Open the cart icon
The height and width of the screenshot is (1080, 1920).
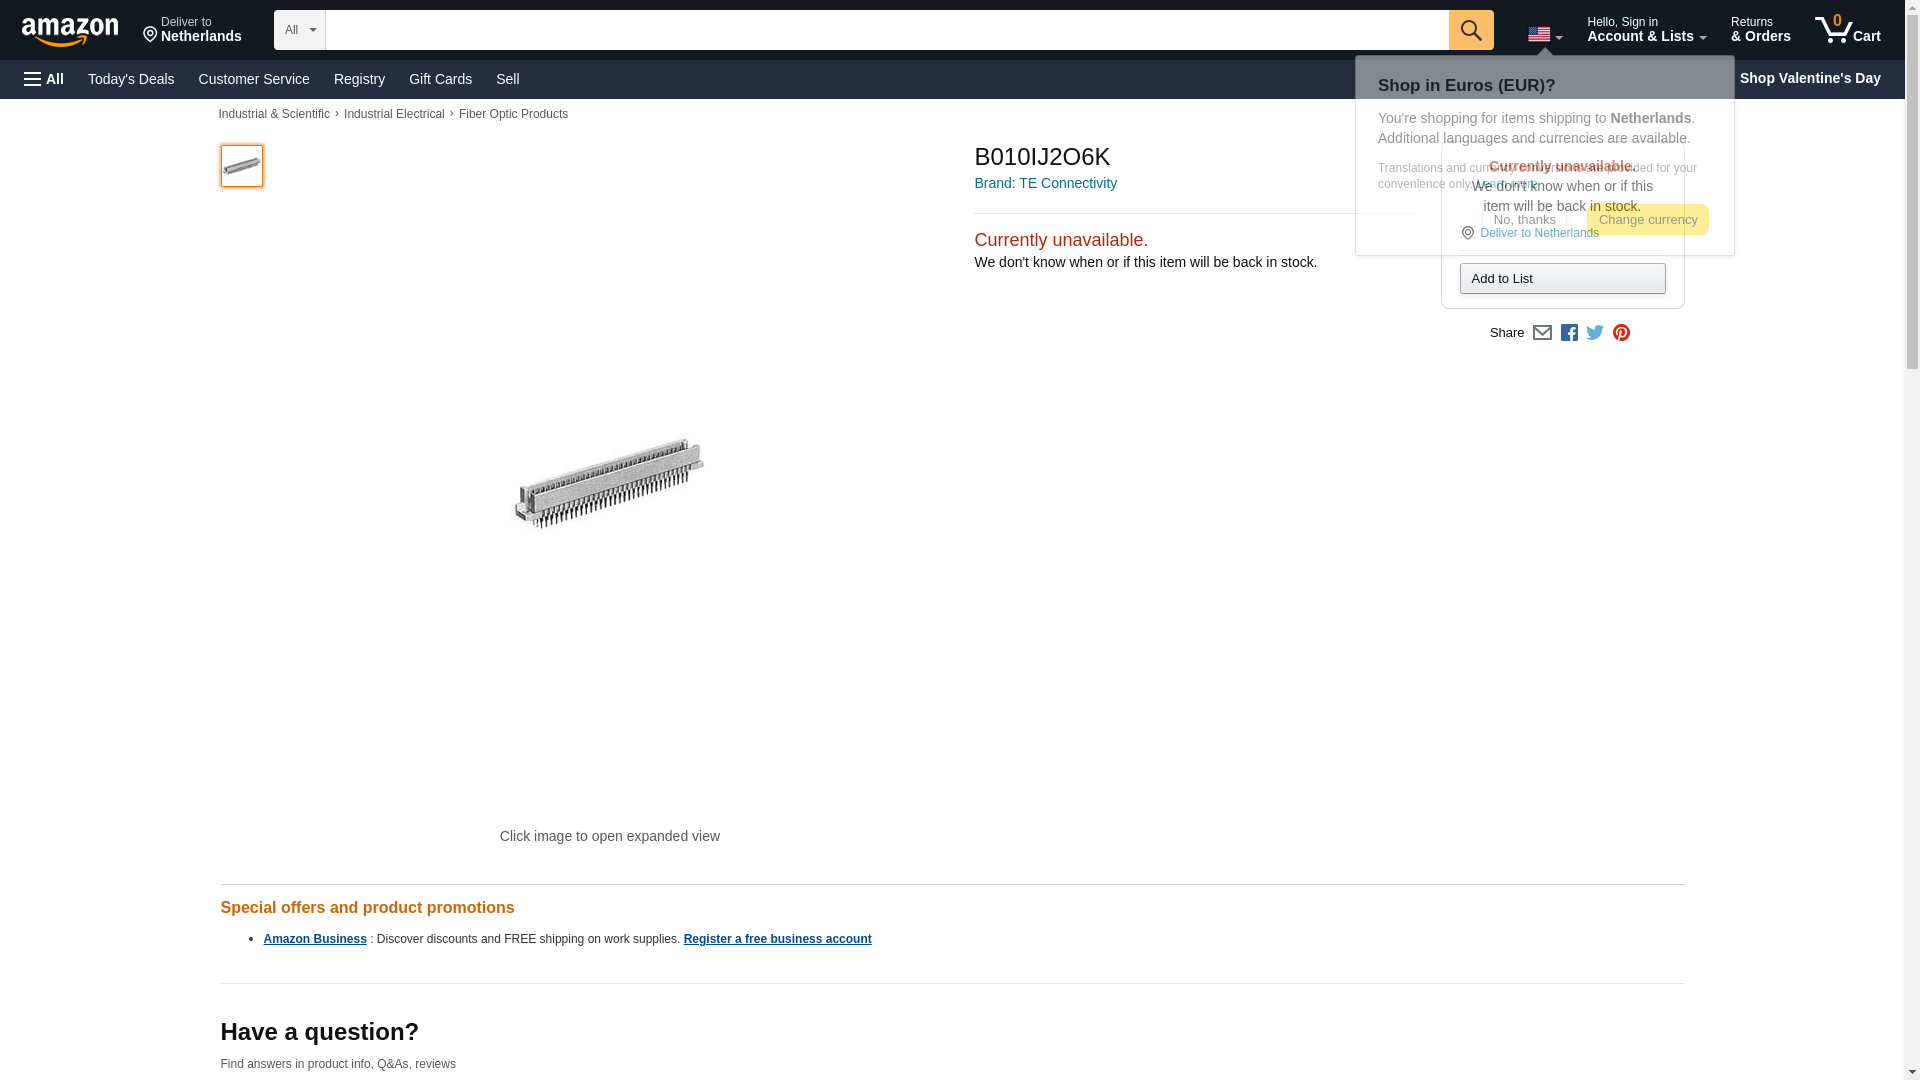1848,30
